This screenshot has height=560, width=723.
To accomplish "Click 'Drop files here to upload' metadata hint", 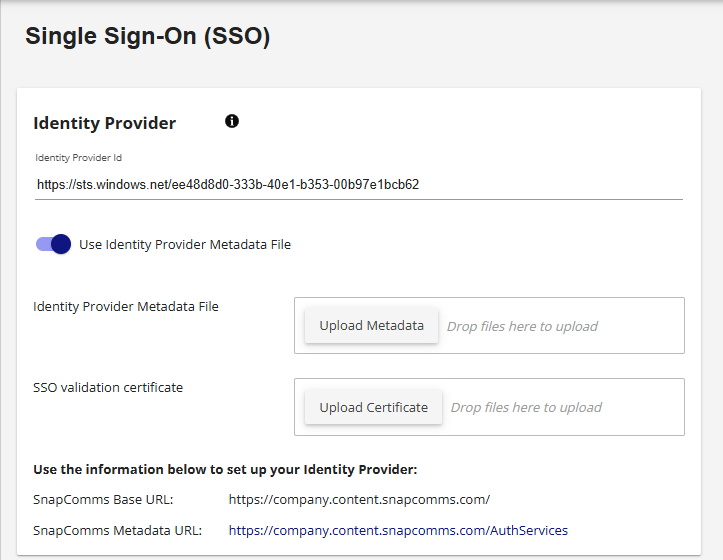I will 522,326.
